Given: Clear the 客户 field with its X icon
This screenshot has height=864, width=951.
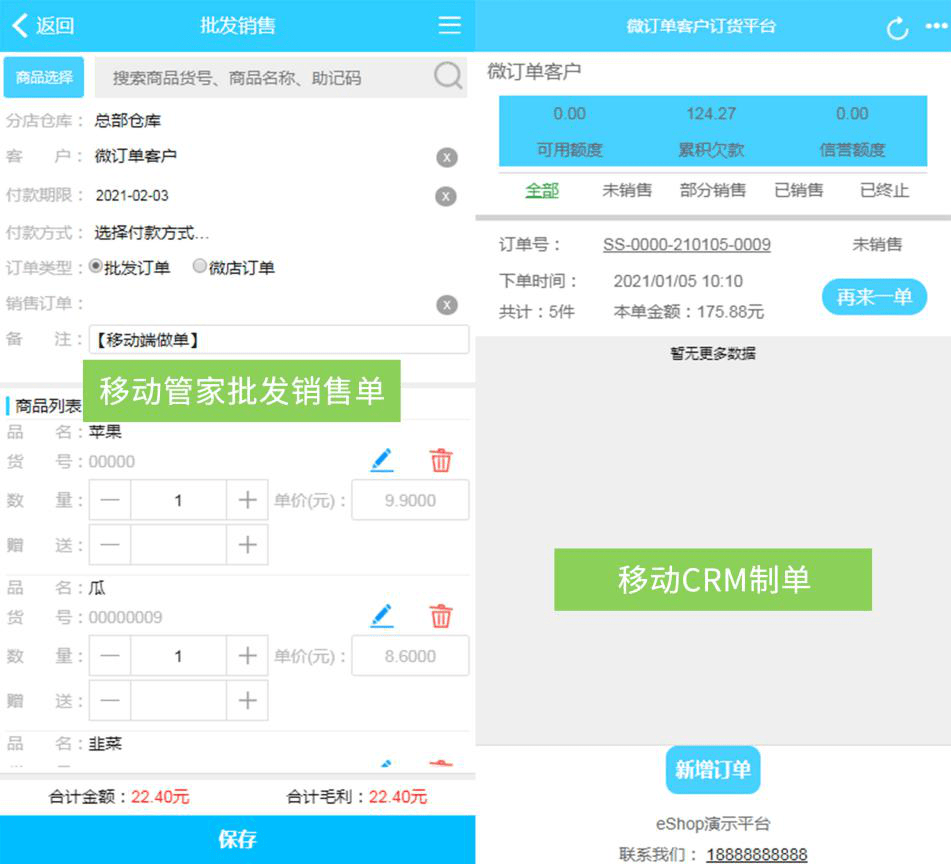Looking at the screenshot, I should [446, 157].
